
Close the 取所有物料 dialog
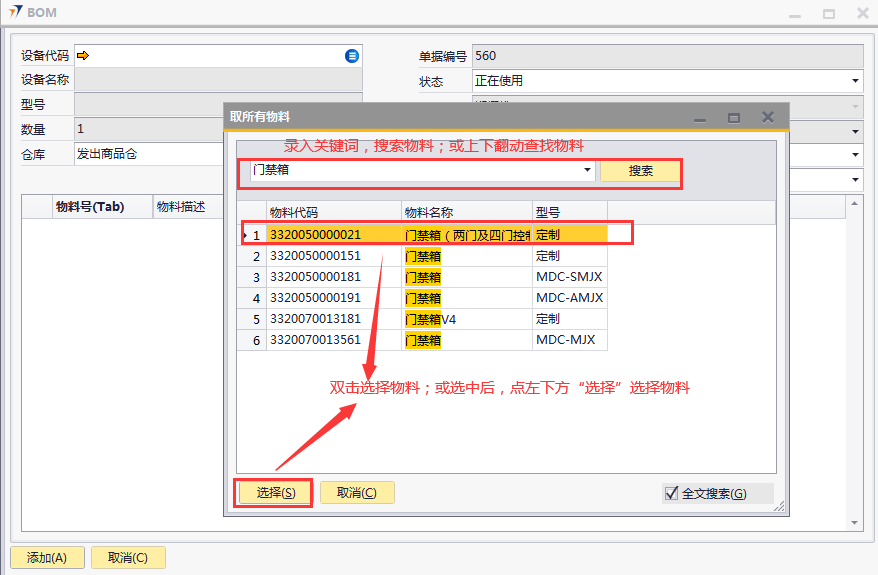[x=768, y=117]
